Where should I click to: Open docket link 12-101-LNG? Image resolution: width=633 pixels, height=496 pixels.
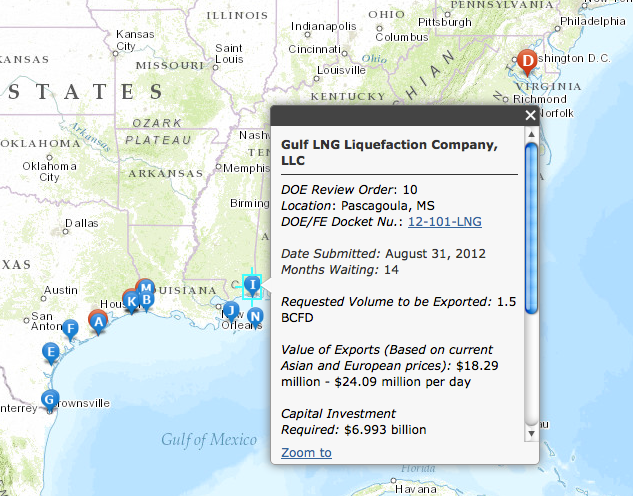click(x=444, y=222)
